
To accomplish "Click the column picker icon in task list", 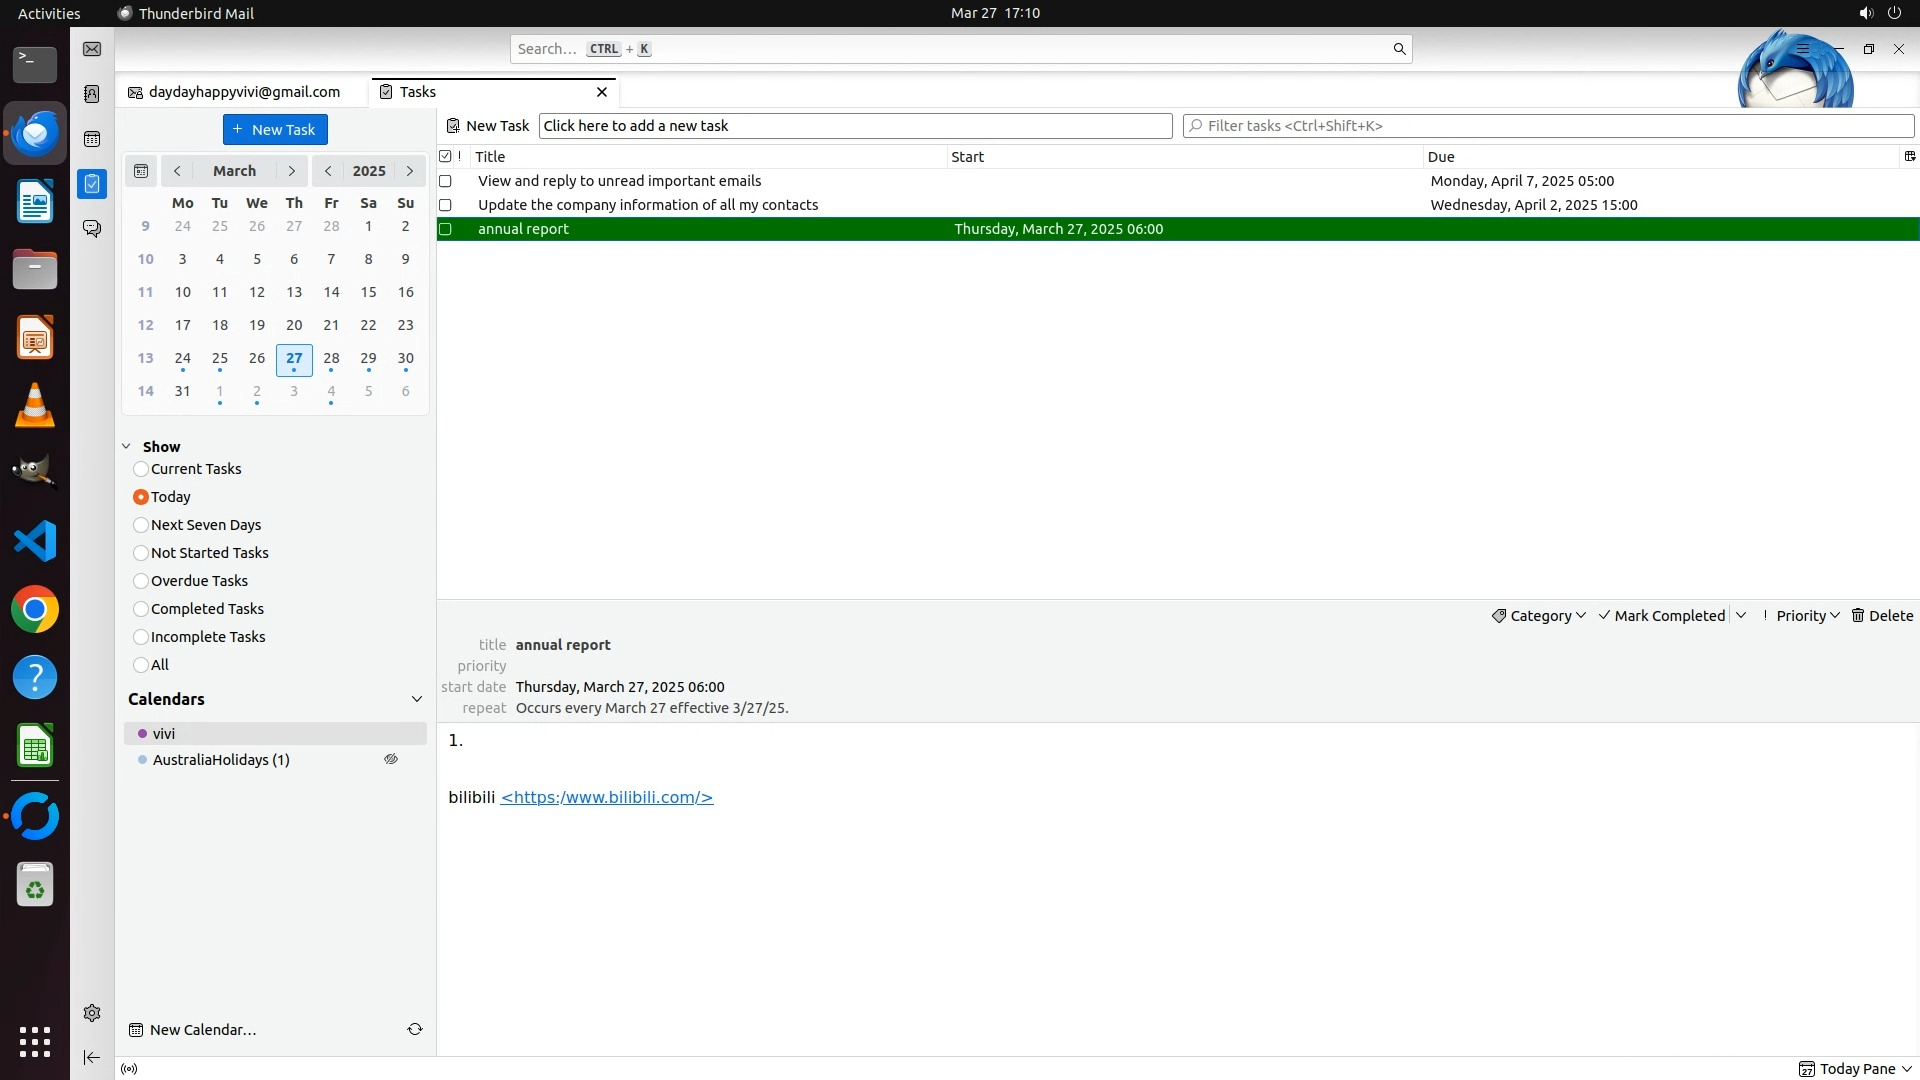I will coord(1909,156).
